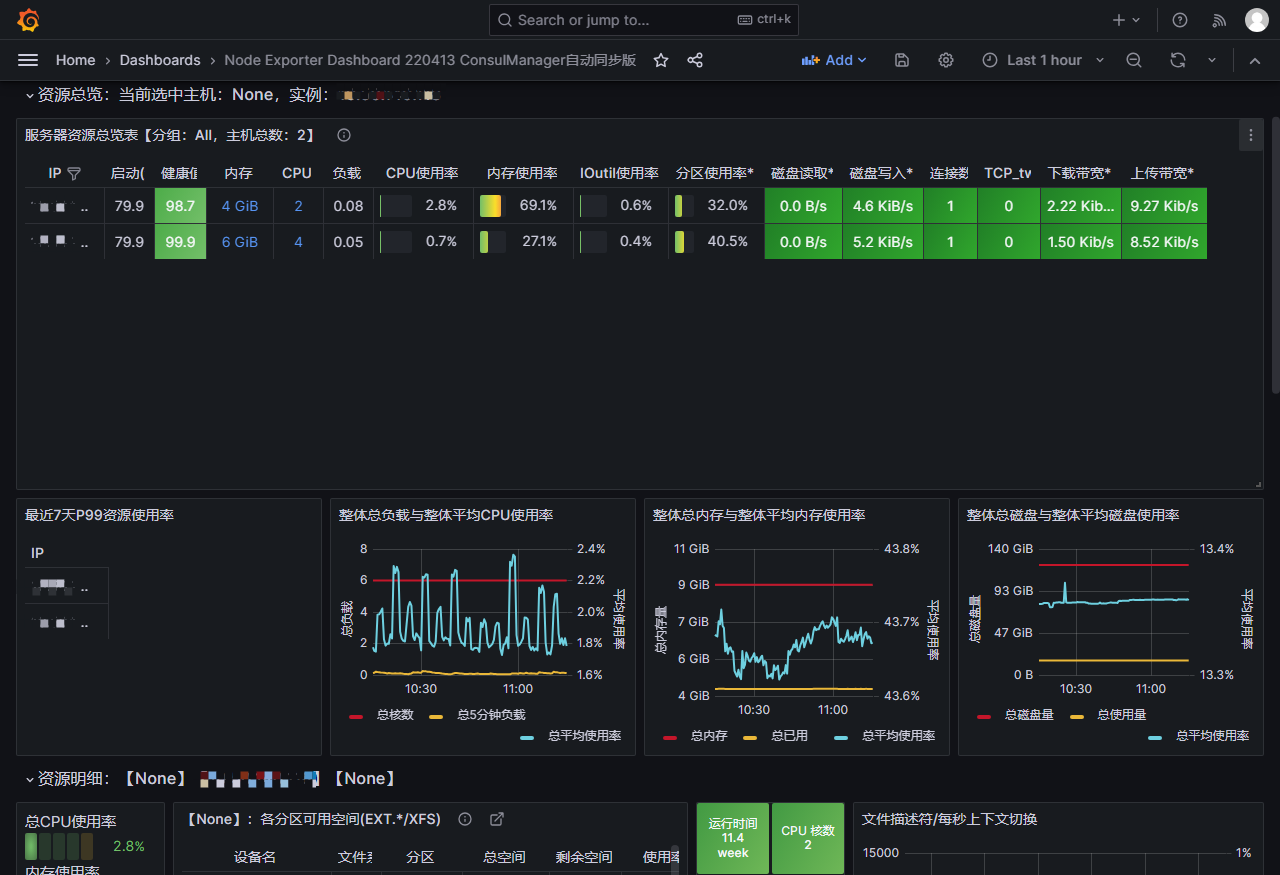Open the server overview panel kebab menu

pyautogui.click(x=1250, y=135)
